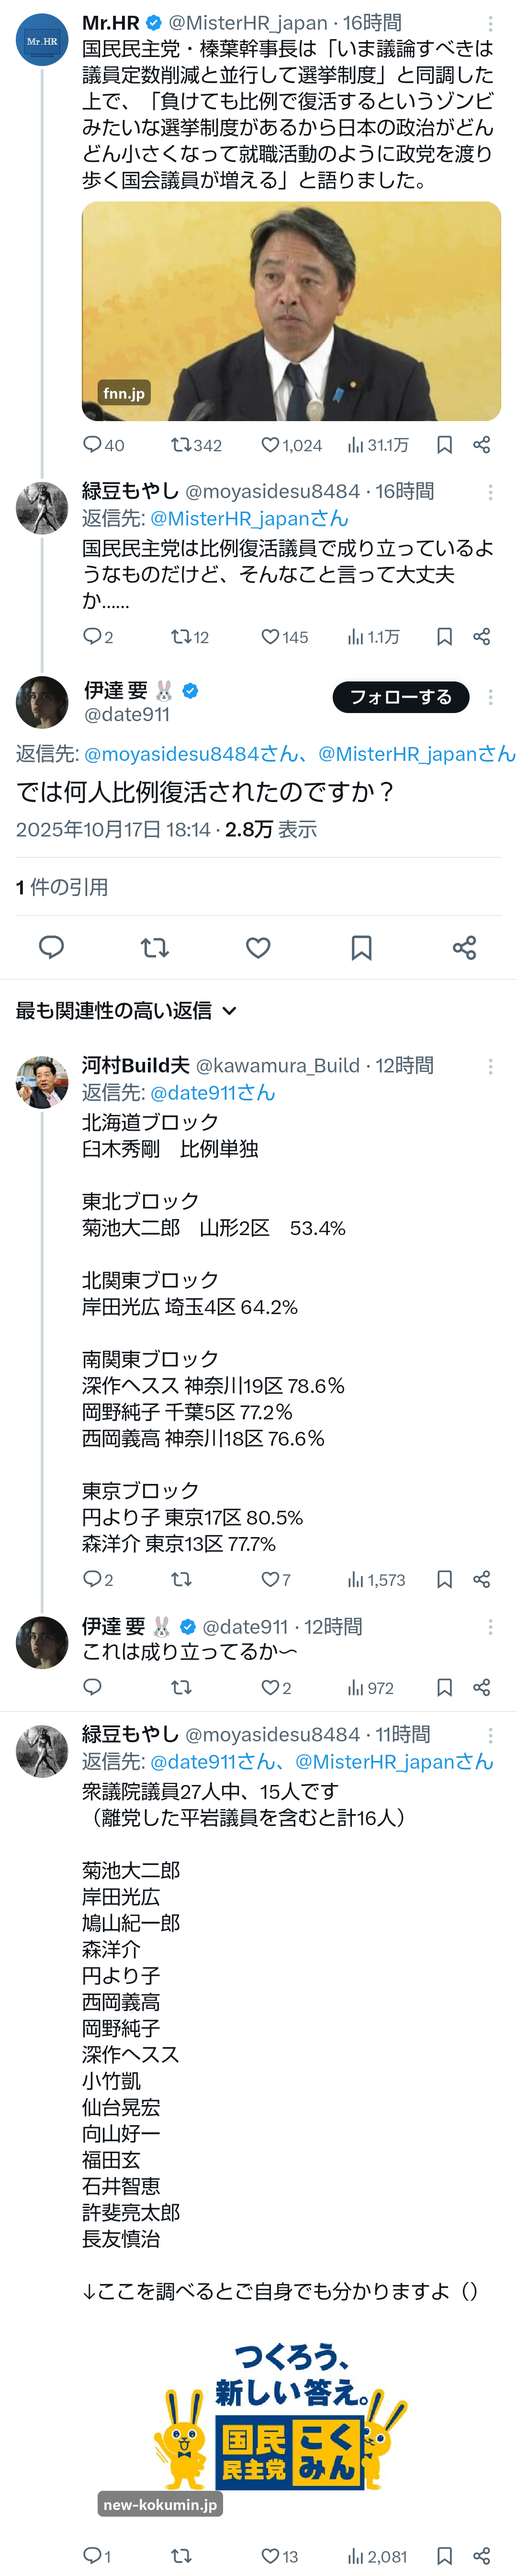Bookmark Mr.HR's top post
The width and height of the screenshot is (517, 2576).
coord(445,445)
